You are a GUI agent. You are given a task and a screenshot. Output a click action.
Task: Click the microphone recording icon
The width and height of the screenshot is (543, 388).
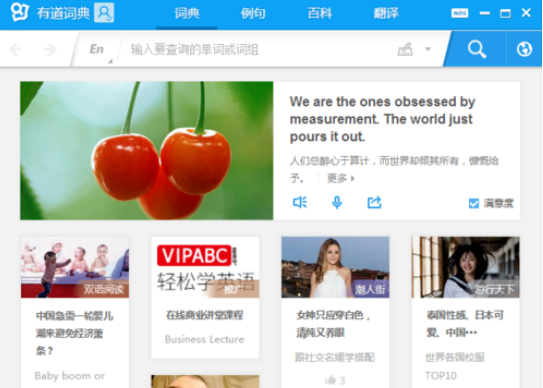[x=337, y=202]
